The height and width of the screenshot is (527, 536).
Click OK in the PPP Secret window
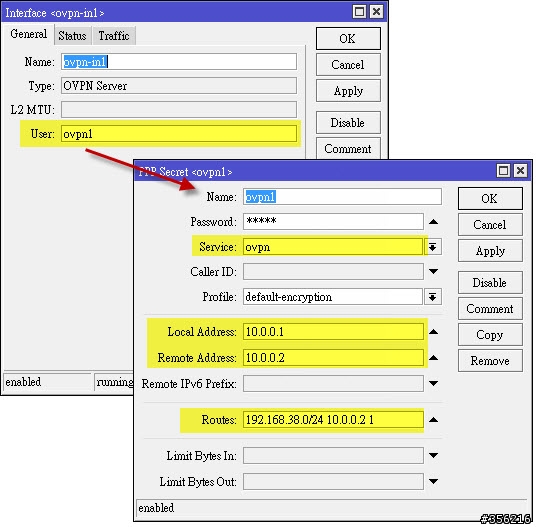(490, 198)
